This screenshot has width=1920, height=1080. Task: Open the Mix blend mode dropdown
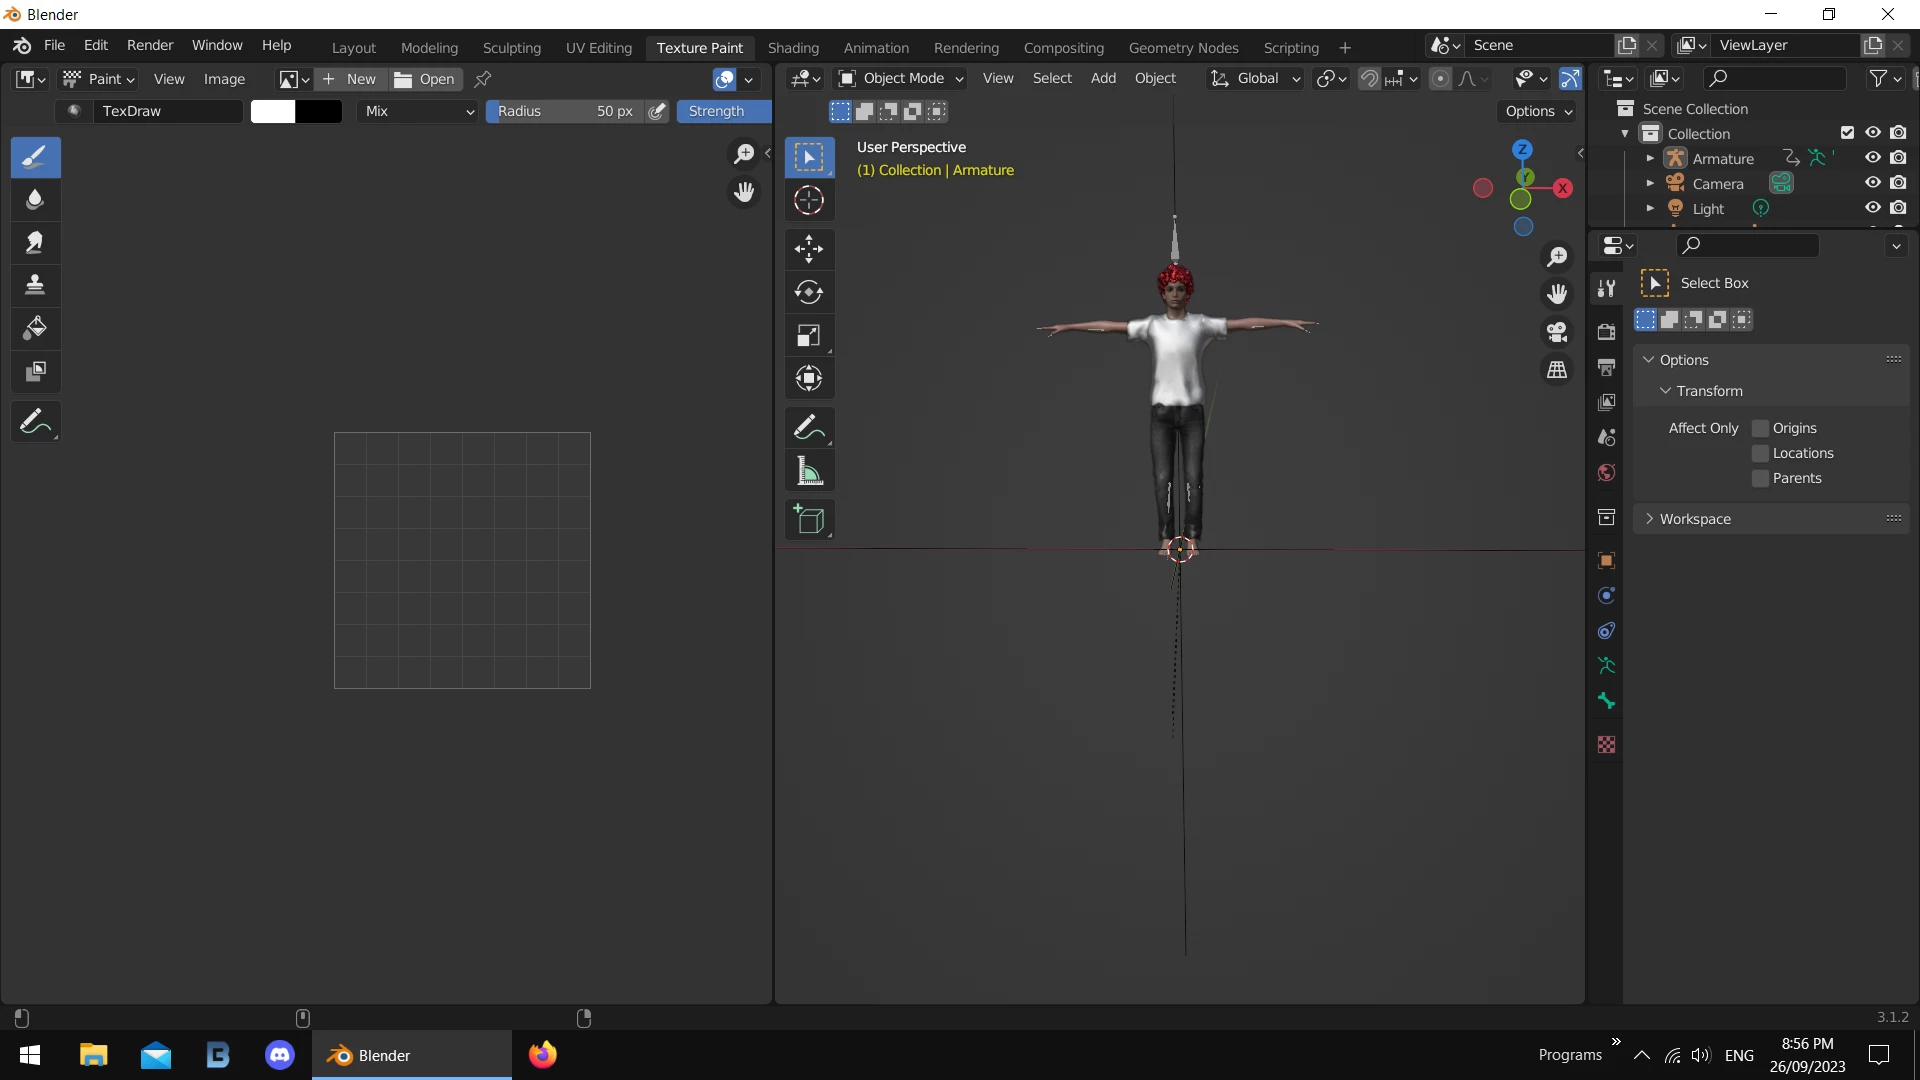pyautogui.click(x=418, y=111)
